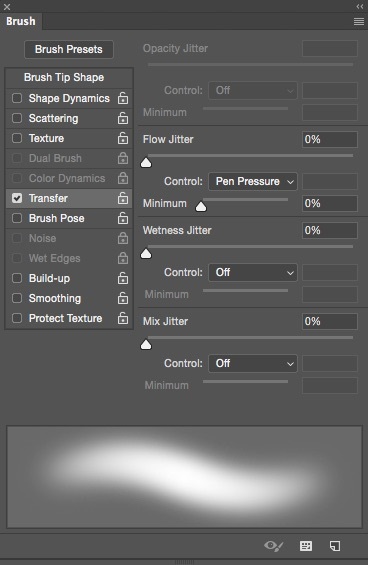The width and height of the screenshot is (368, 565).
Task: Open the Mix Jitter Control dropdown
Action: [253, 363]
